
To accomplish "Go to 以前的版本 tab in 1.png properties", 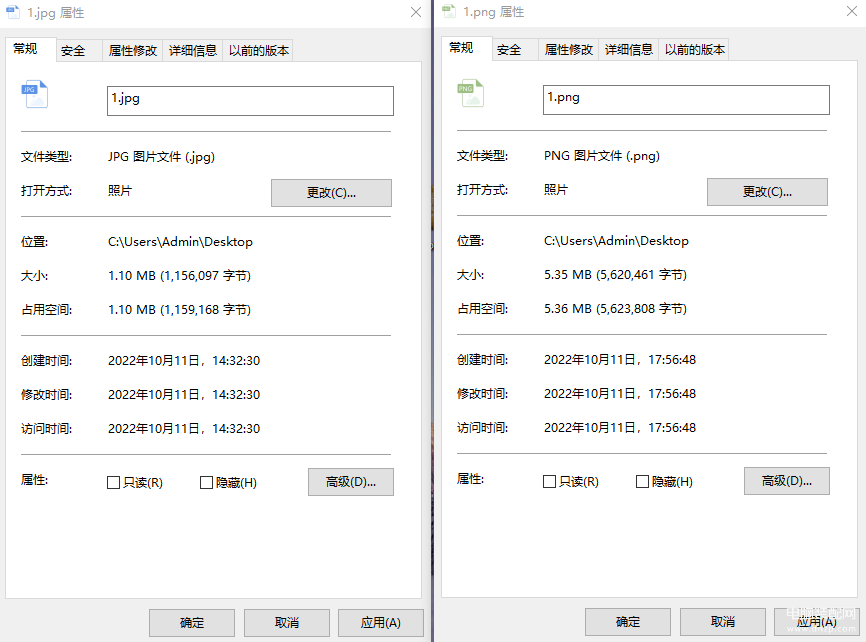I will pos(694,50).
